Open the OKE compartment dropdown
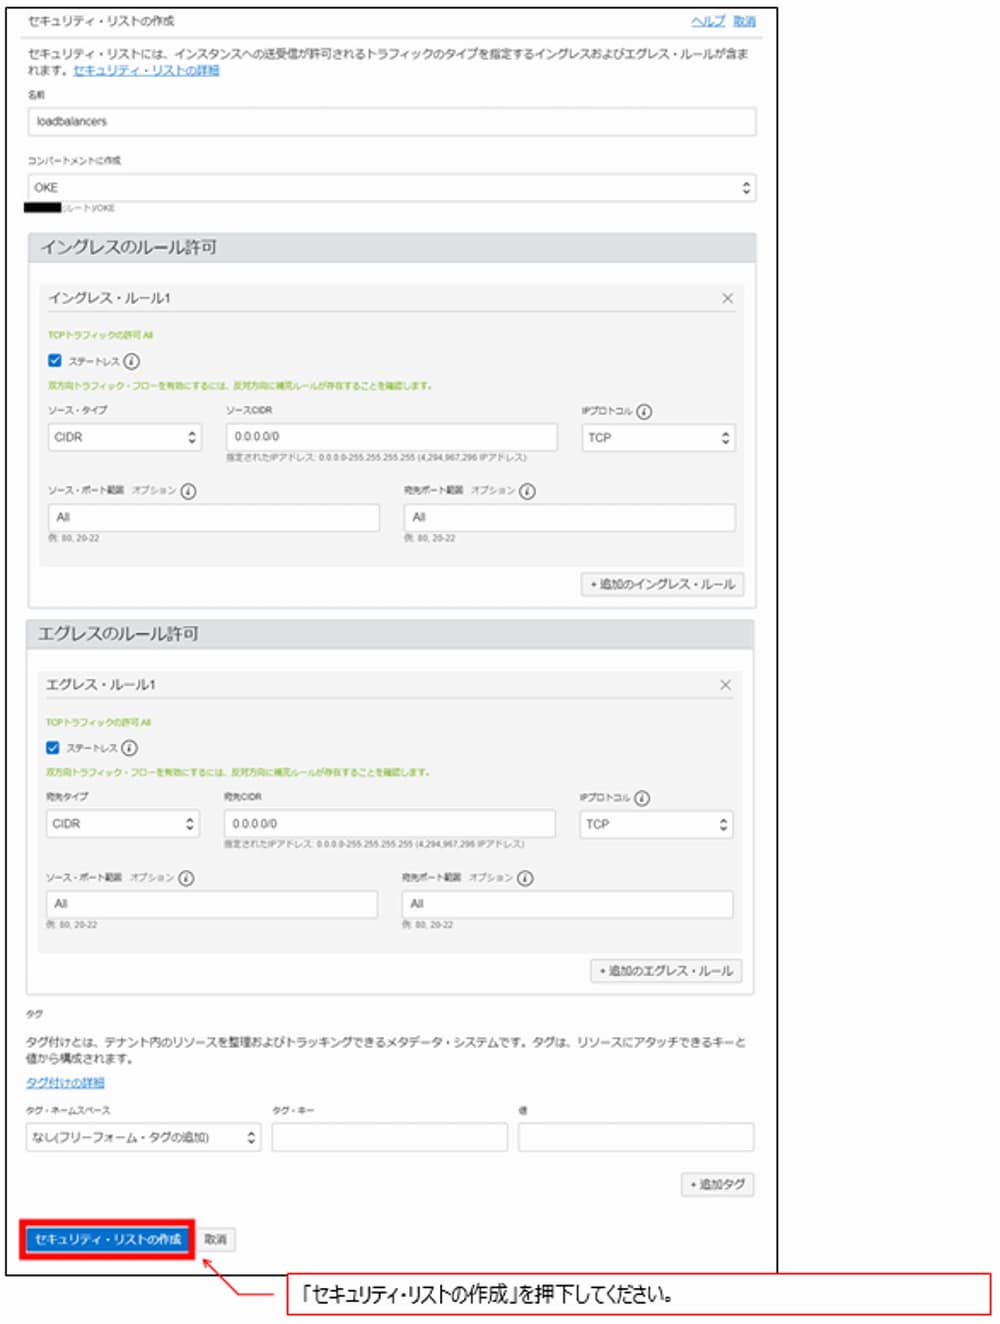The height and width of the screenshot is (1324, 1000). (391, 187)
